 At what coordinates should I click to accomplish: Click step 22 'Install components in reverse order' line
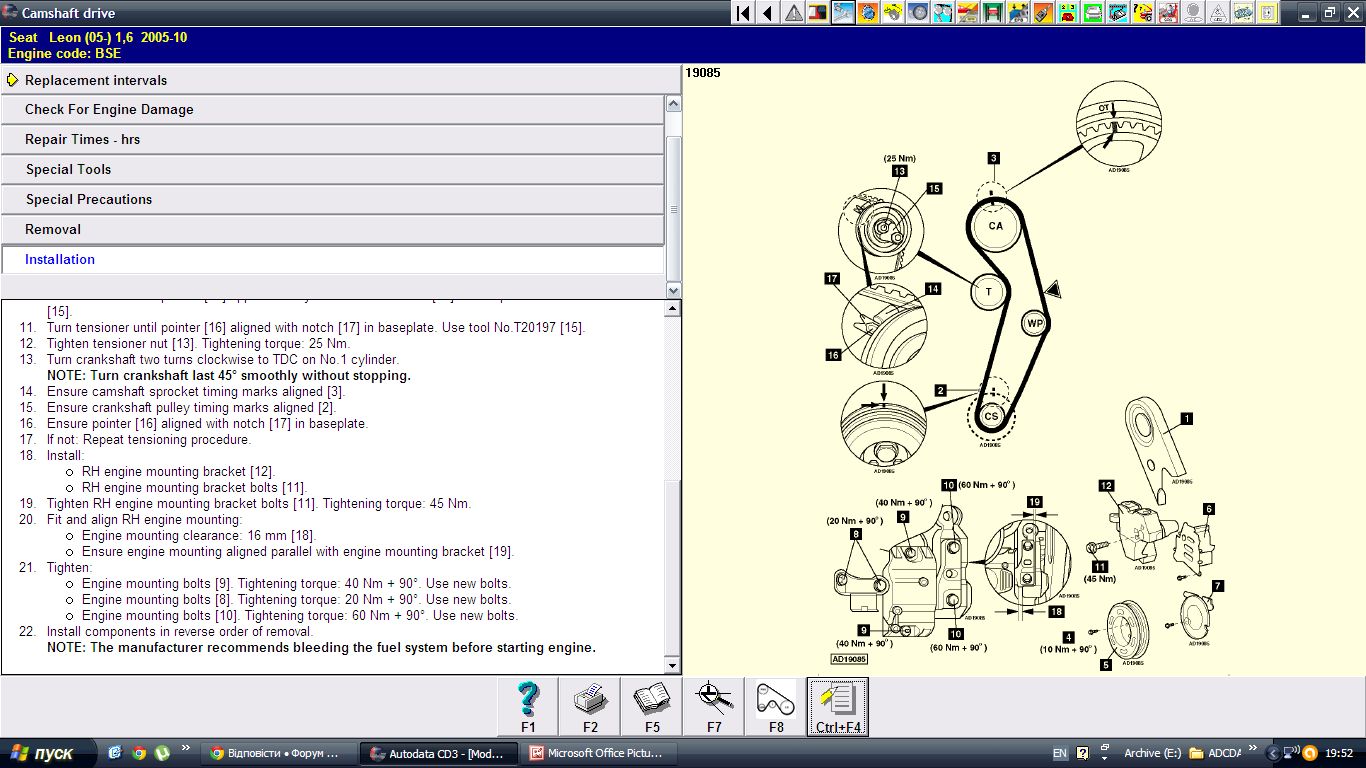point(180,632)
